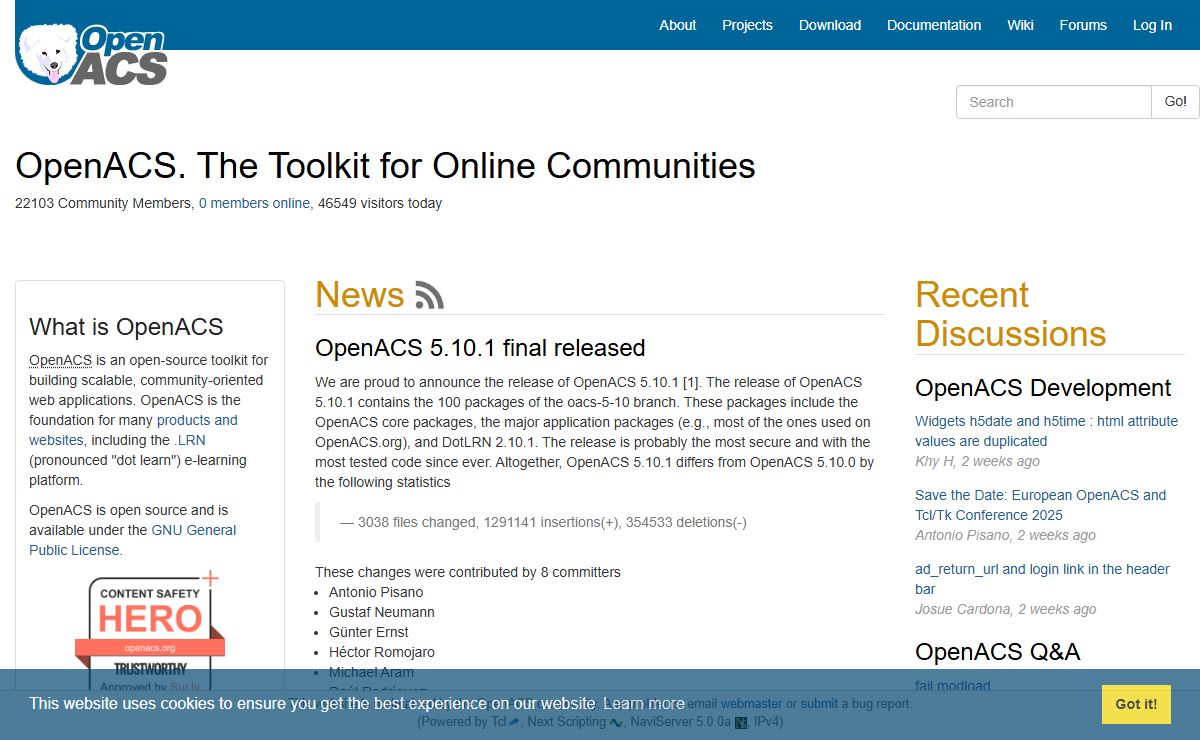Click the OpenACS dog logo

(x=92, y=55)
